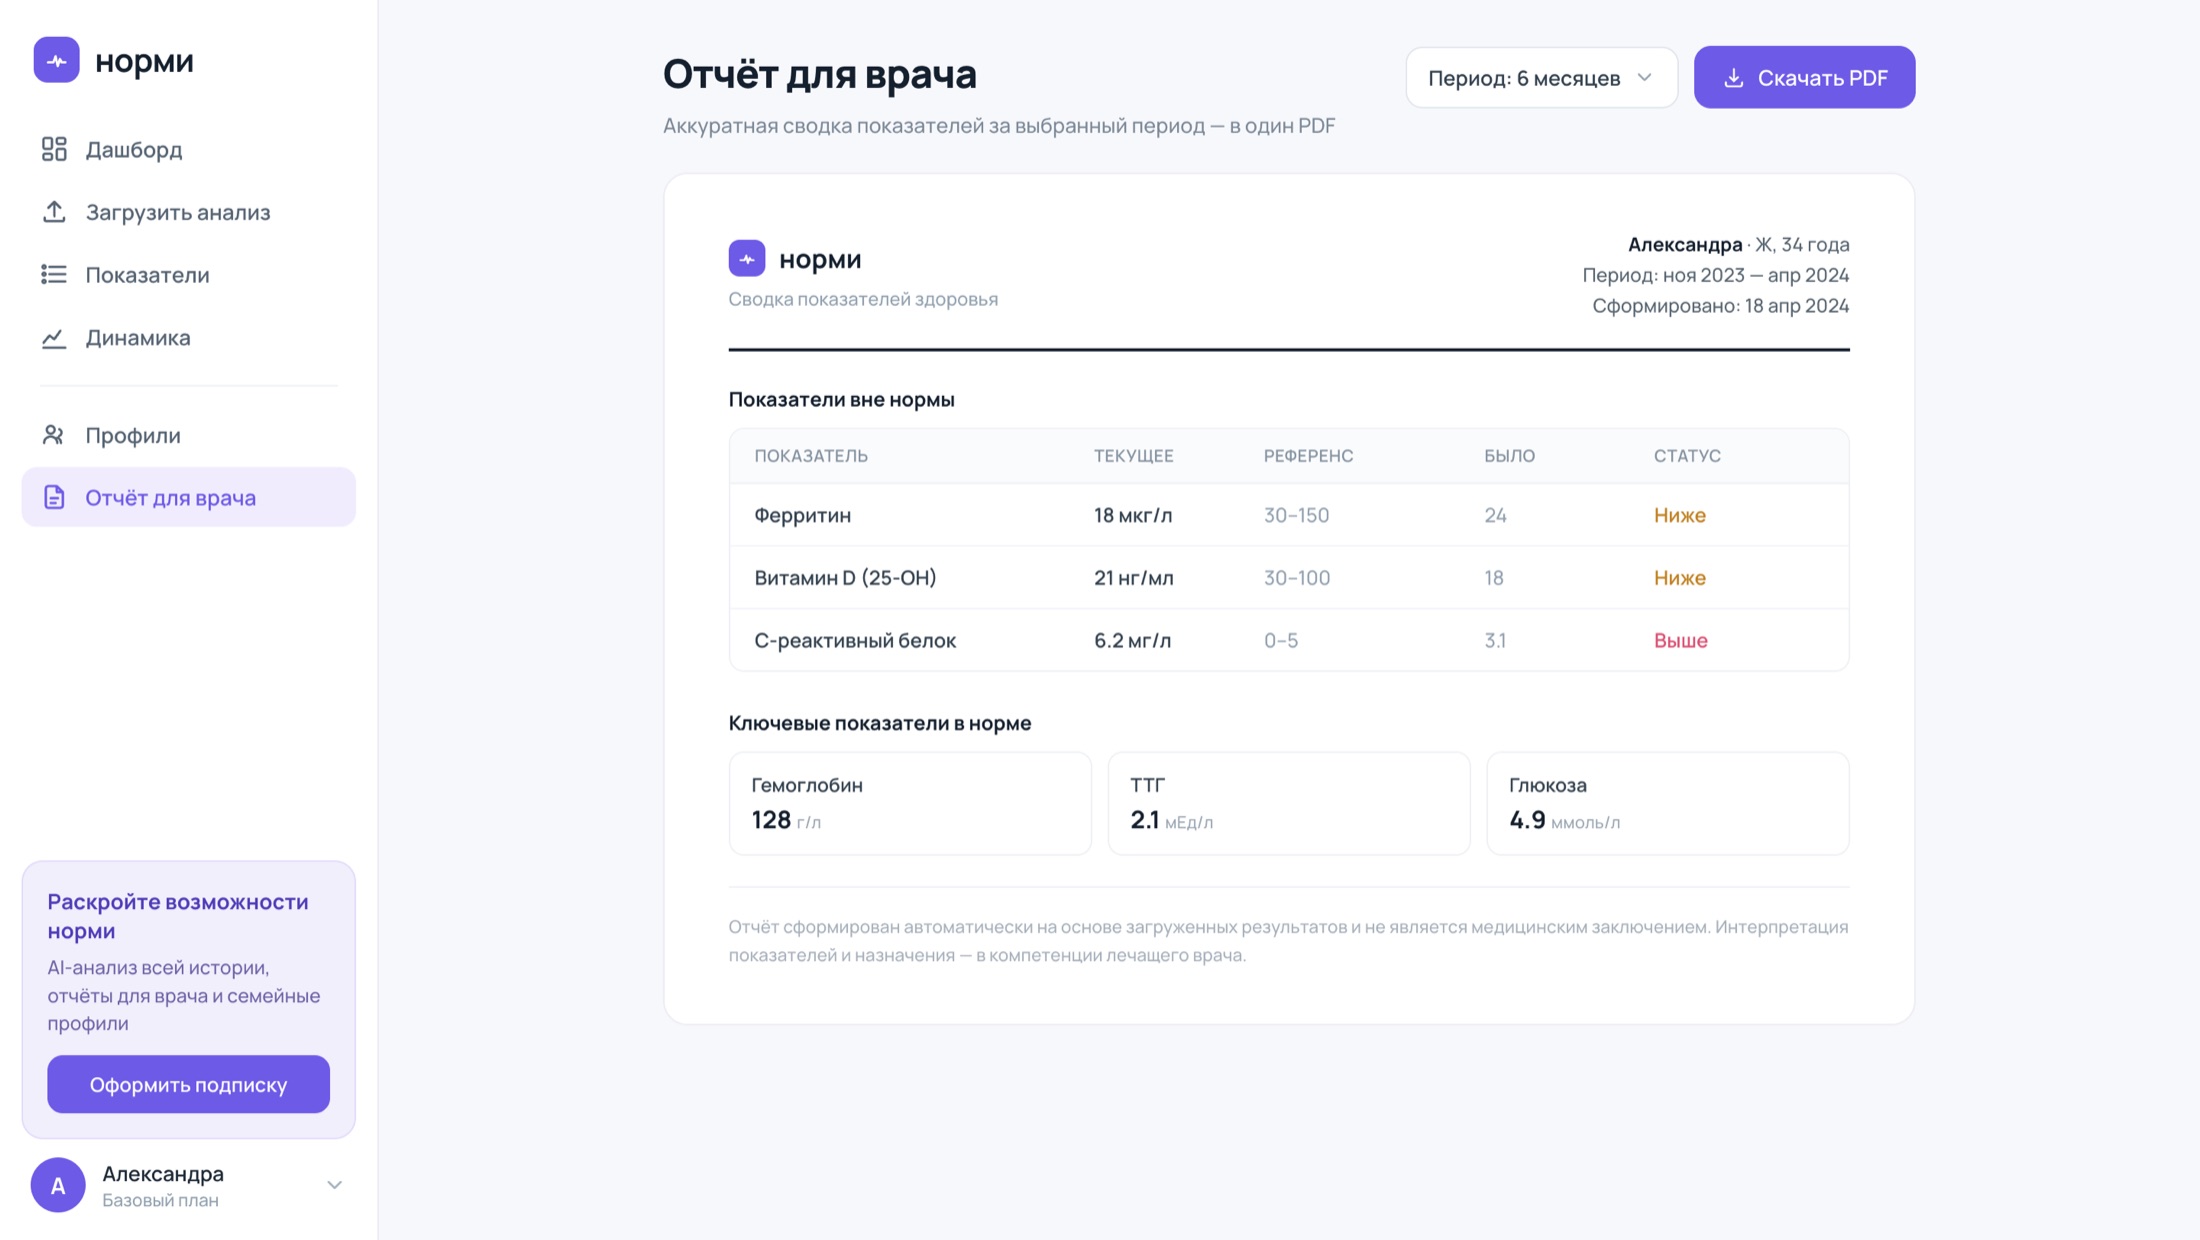Viewport: 2200px width, 1240px height.
Task: Click previous value 3.1 for С-реактивный белок
Action: (1495, 640)
